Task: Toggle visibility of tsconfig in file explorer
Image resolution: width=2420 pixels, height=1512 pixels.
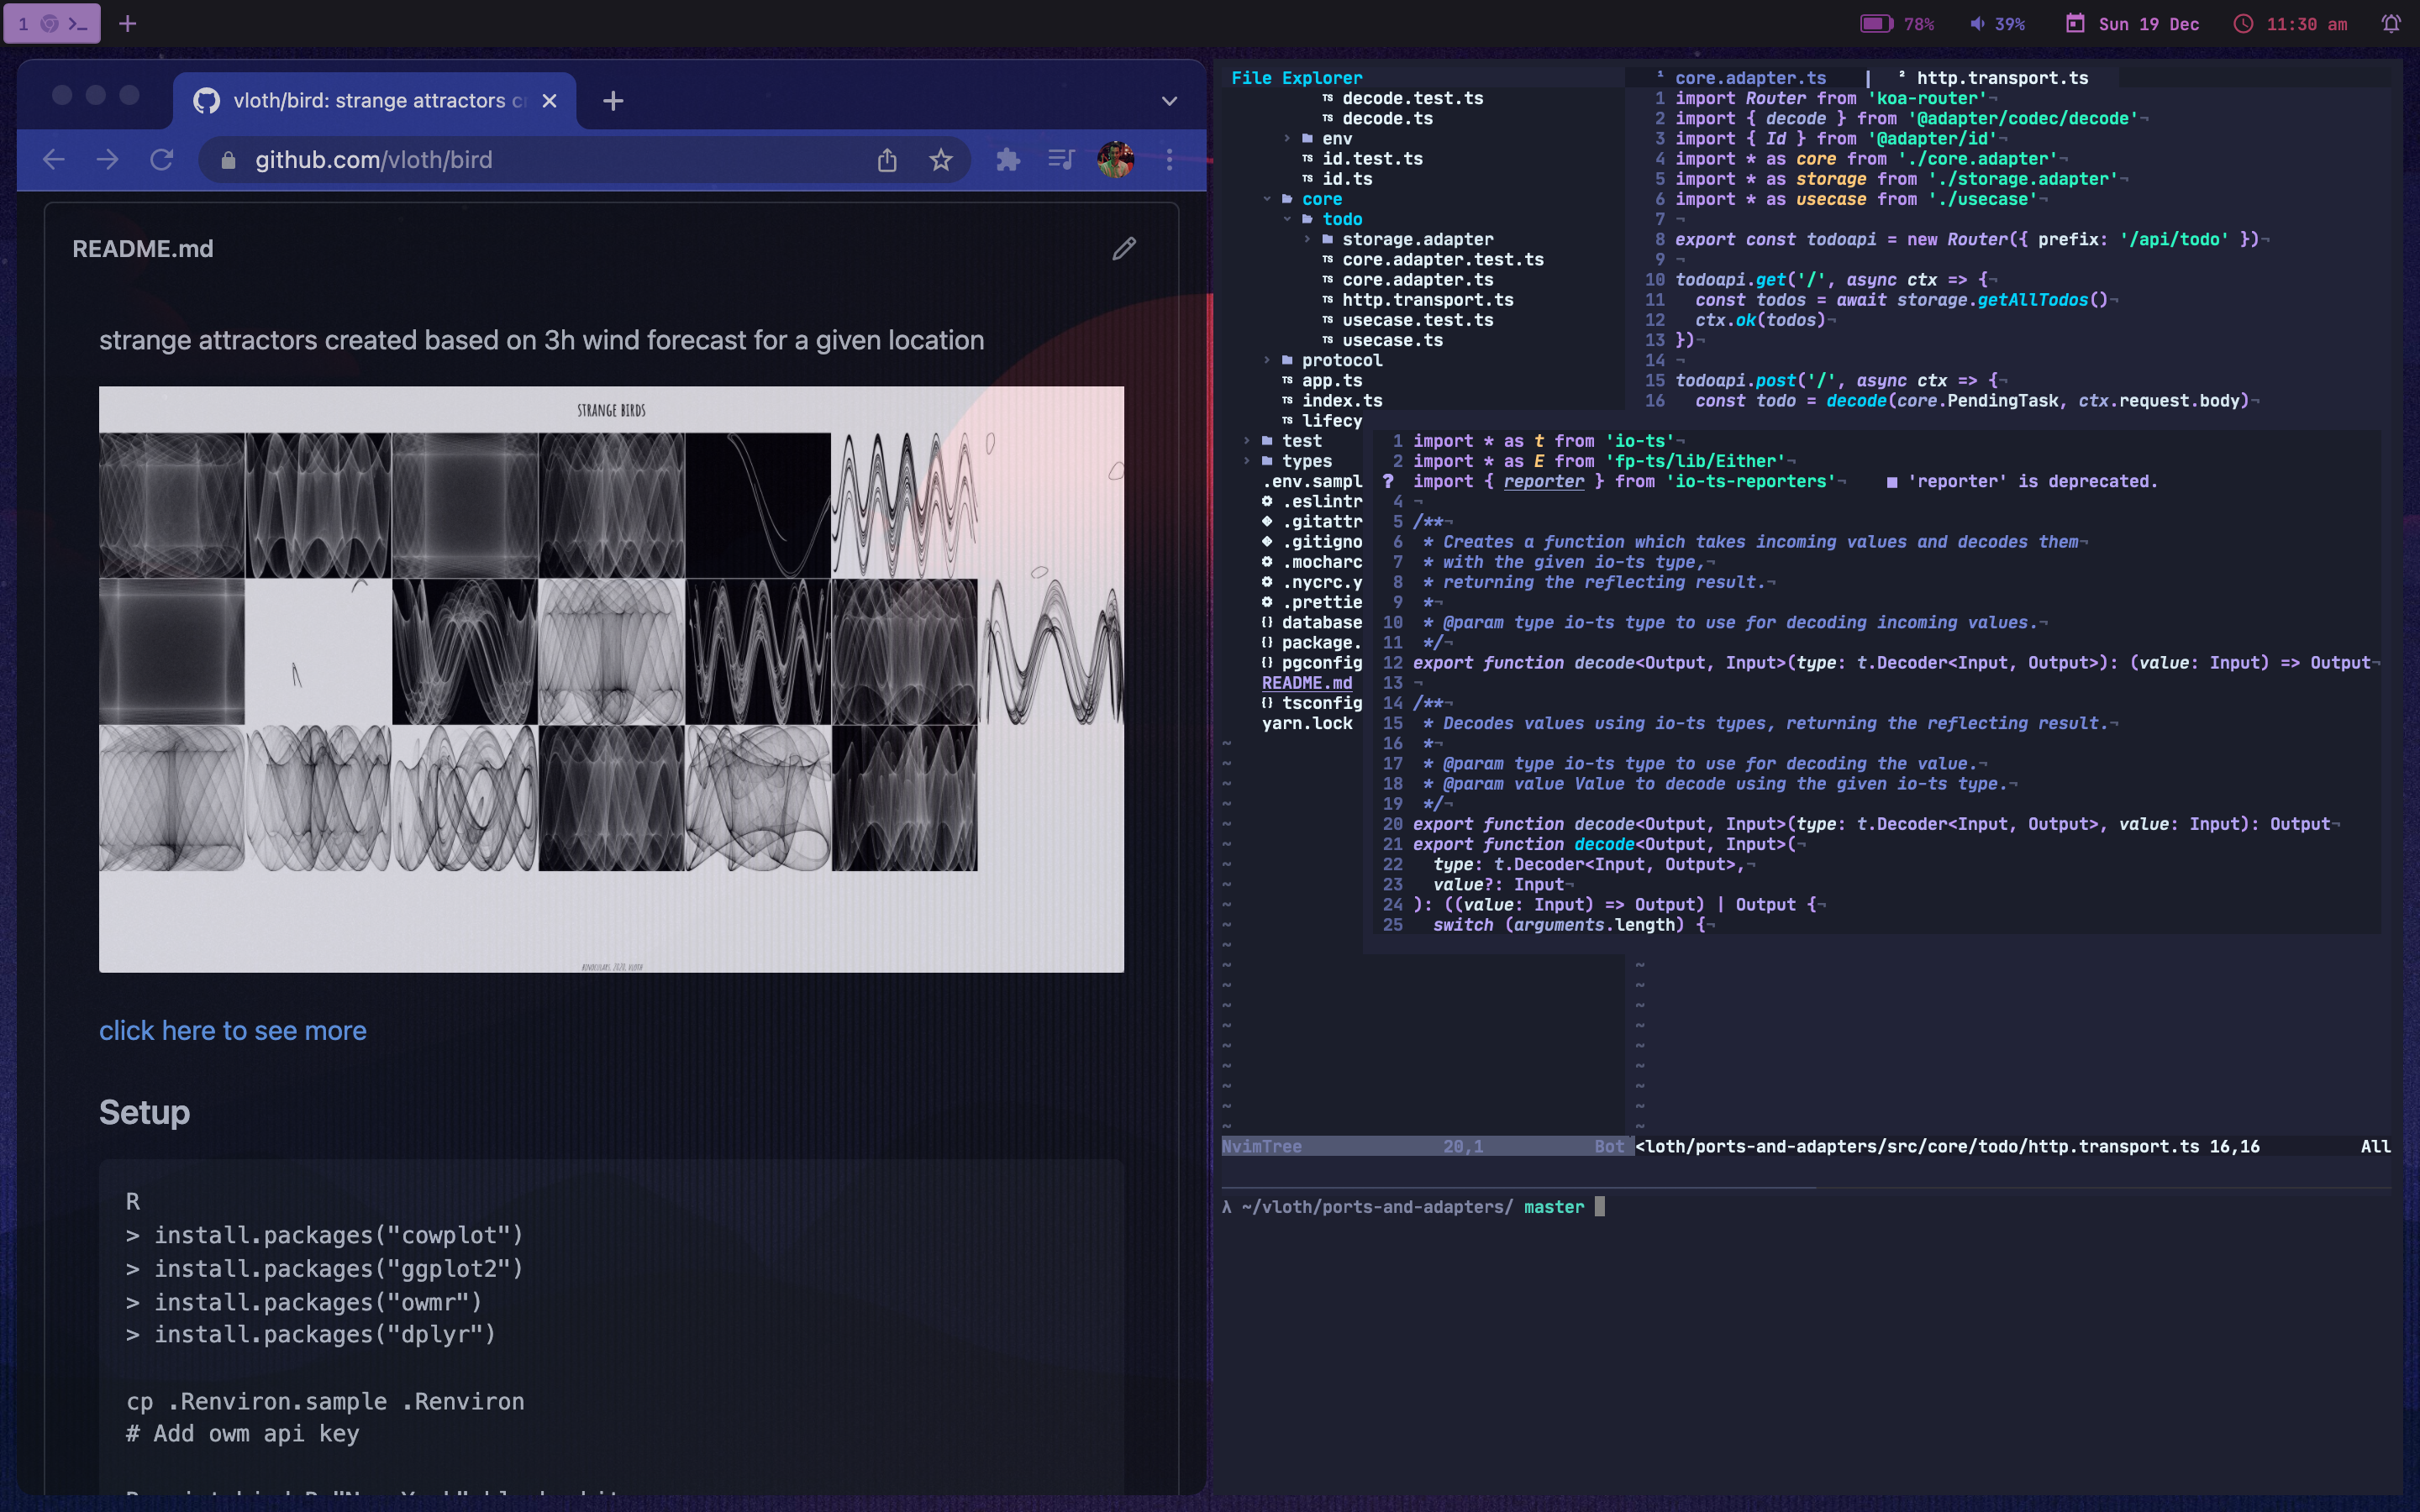Action: pos(1310,704)
